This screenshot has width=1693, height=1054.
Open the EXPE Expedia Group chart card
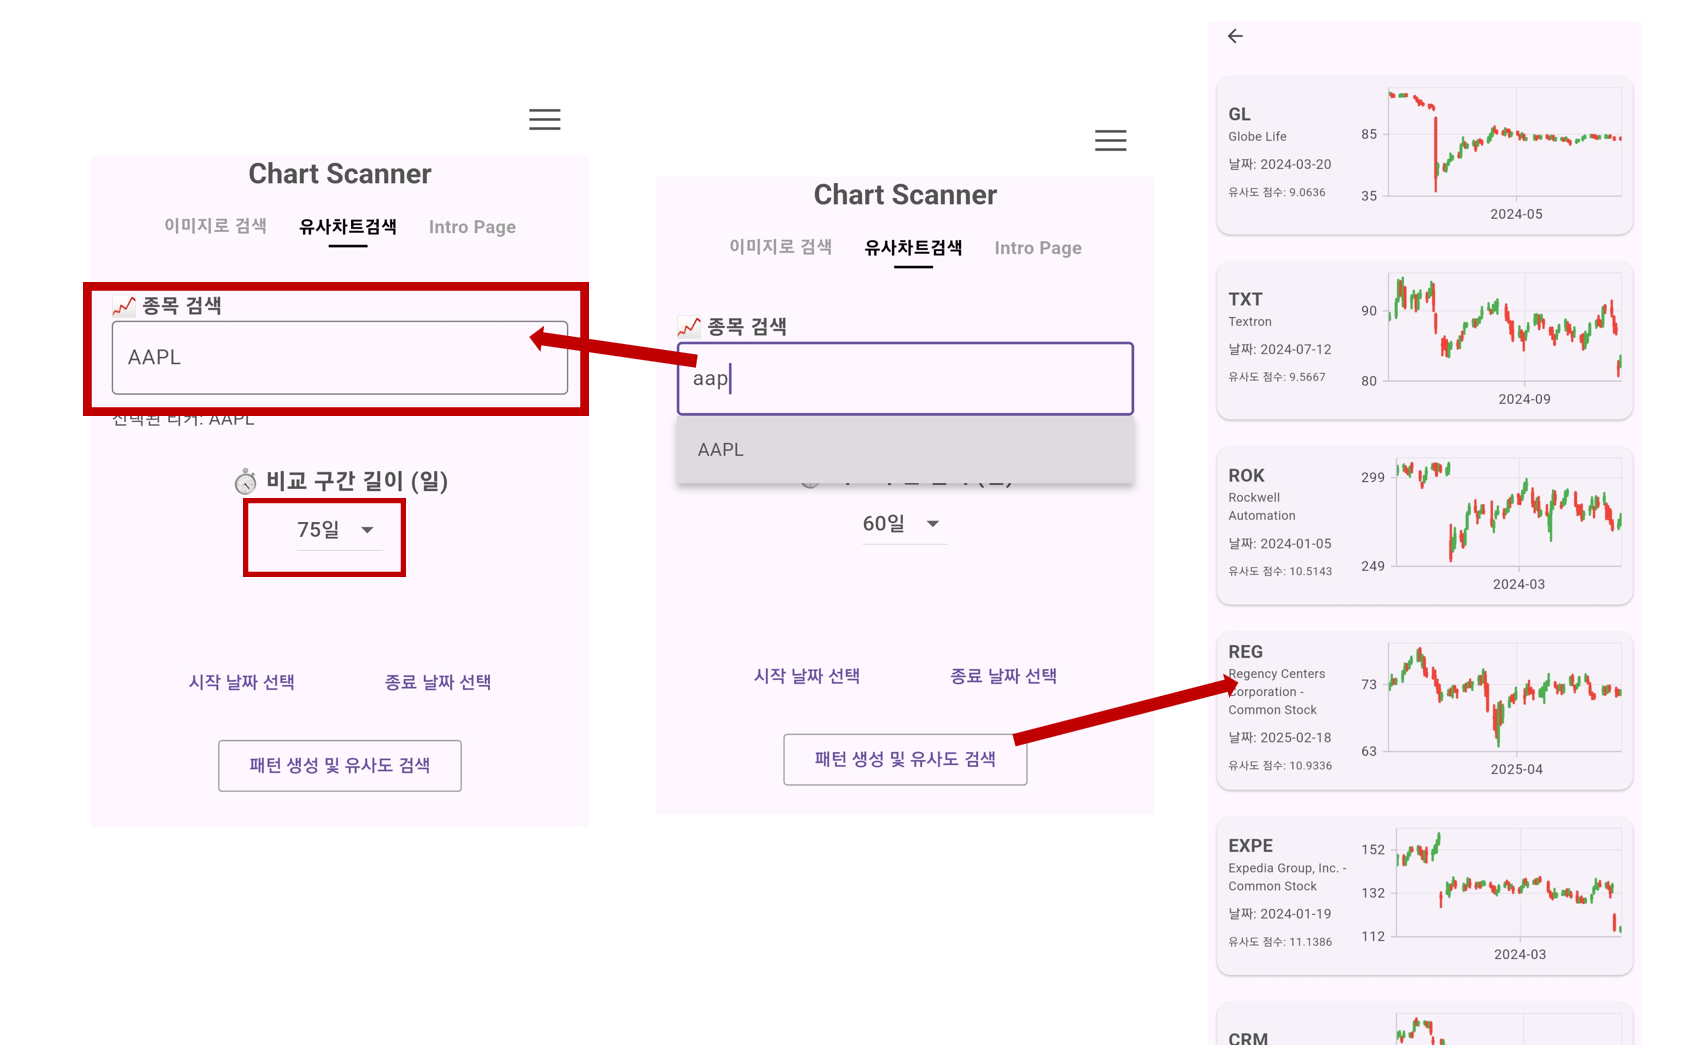pyautogui.click(x=1424, y=896)
